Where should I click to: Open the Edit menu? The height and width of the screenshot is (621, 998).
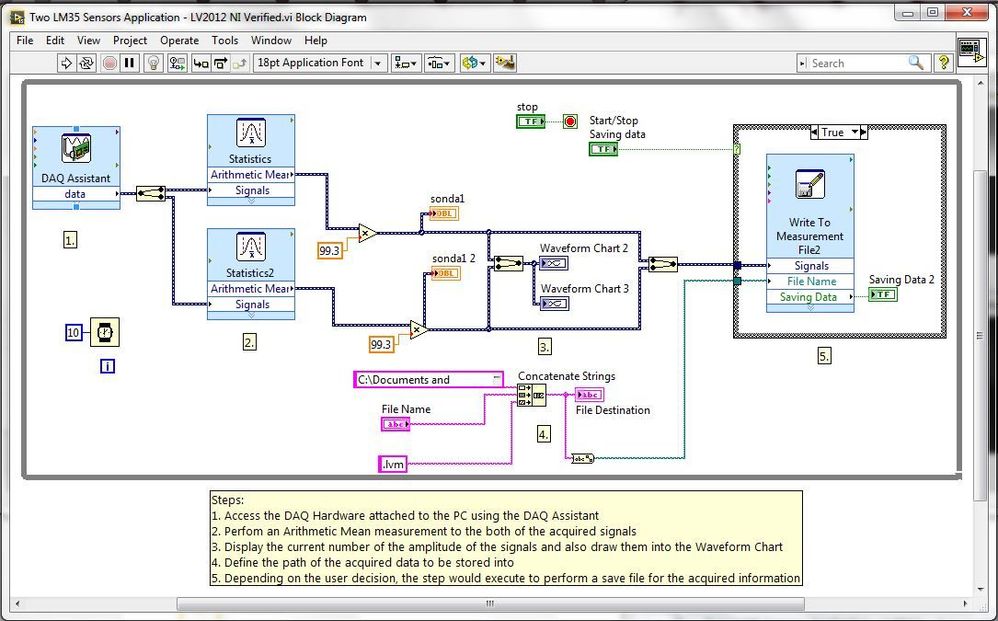point(55,40)
